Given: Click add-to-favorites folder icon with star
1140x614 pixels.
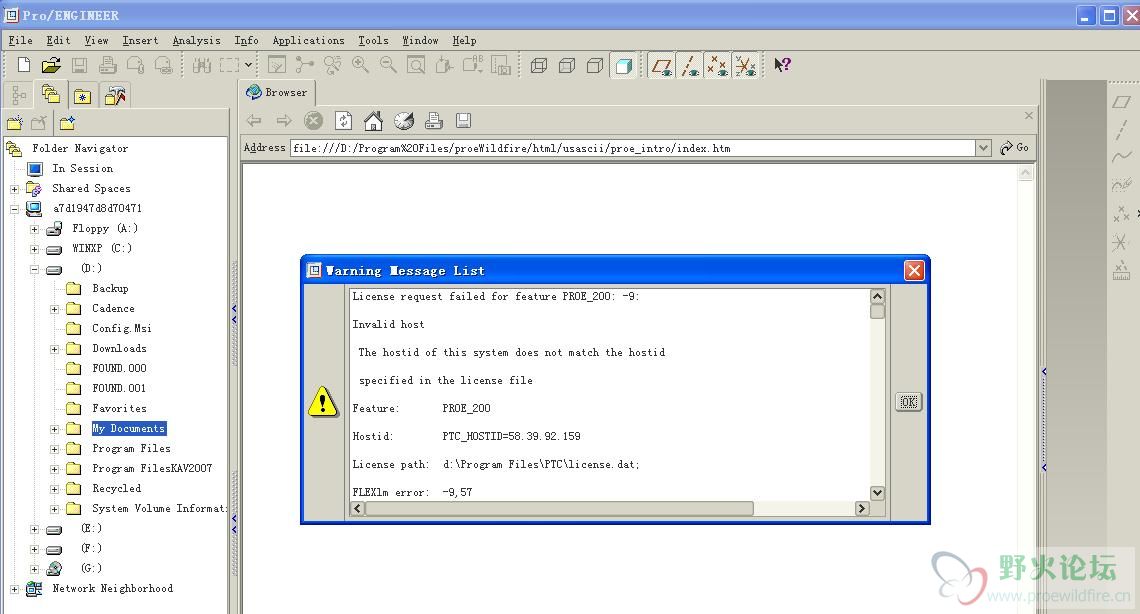Looking at the screenshot, I should pyautogui.click(x=68, y=124).
